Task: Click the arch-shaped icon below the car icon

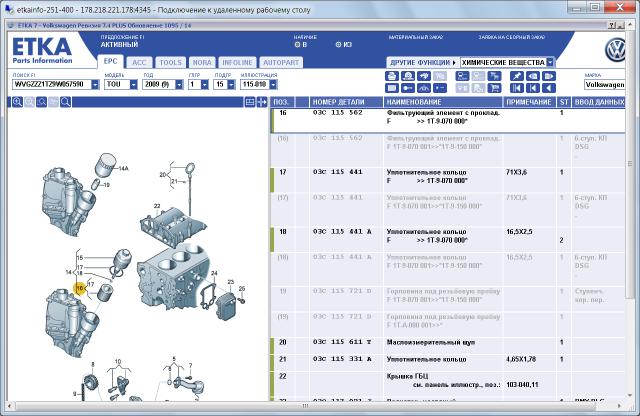Action: 424,88
